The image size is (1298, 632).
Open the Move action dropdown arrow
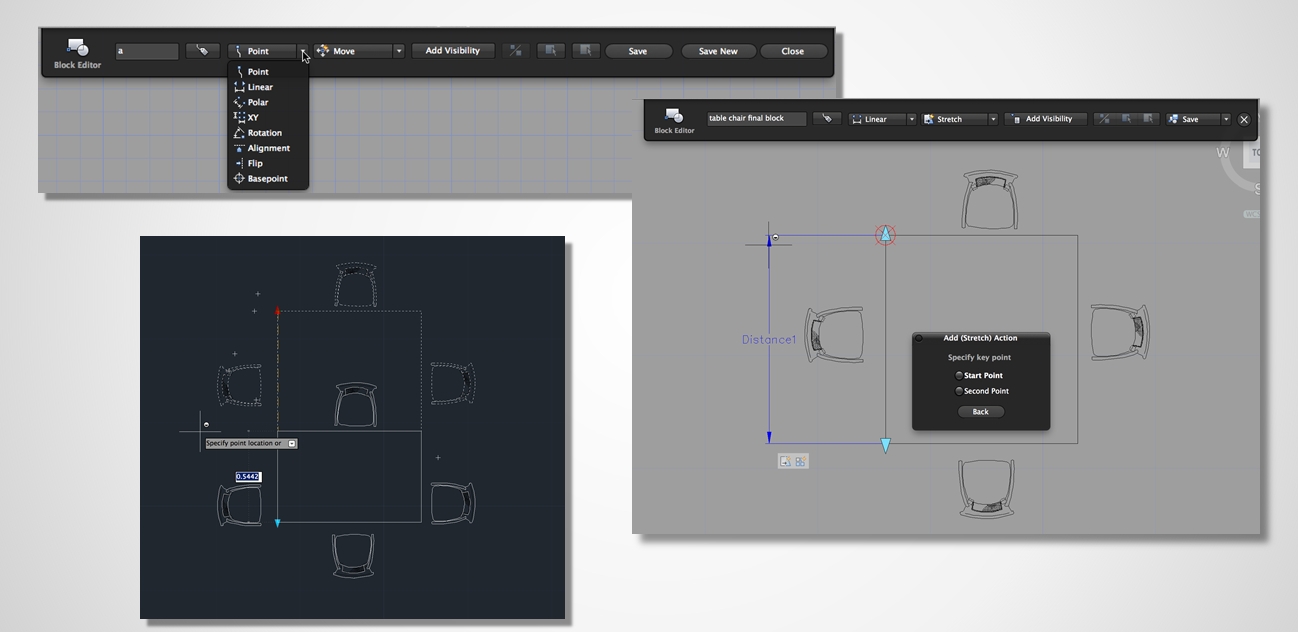[399, 51]
